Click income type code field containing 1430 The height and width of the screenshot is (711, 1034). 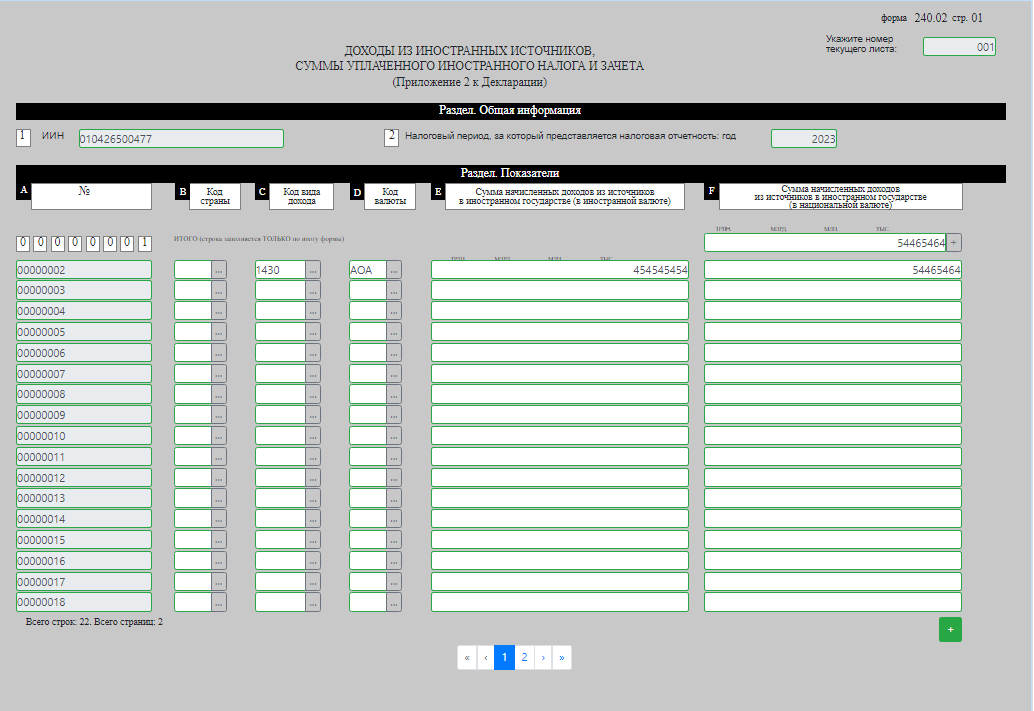(x=280, y=270)
